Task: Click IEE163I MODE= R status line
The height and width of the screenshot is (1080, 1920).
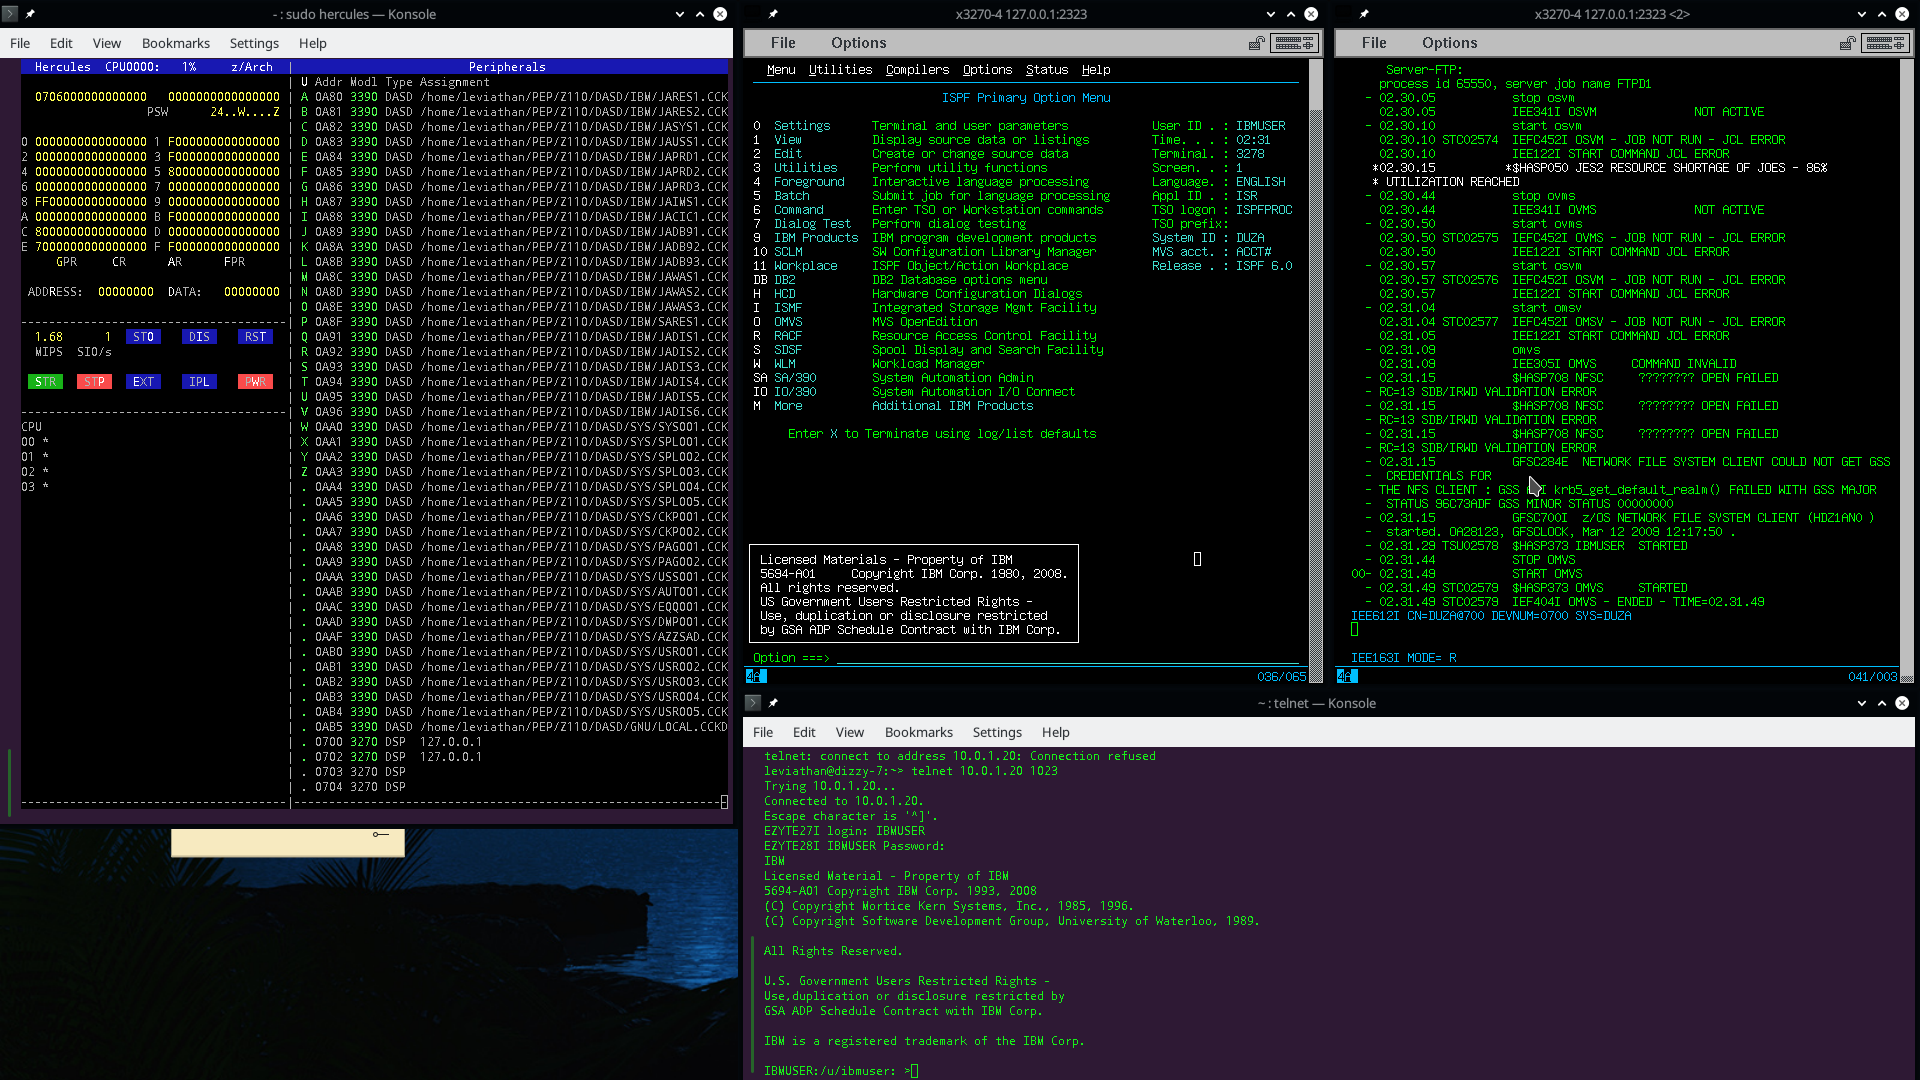Action: pos(1404,658)
